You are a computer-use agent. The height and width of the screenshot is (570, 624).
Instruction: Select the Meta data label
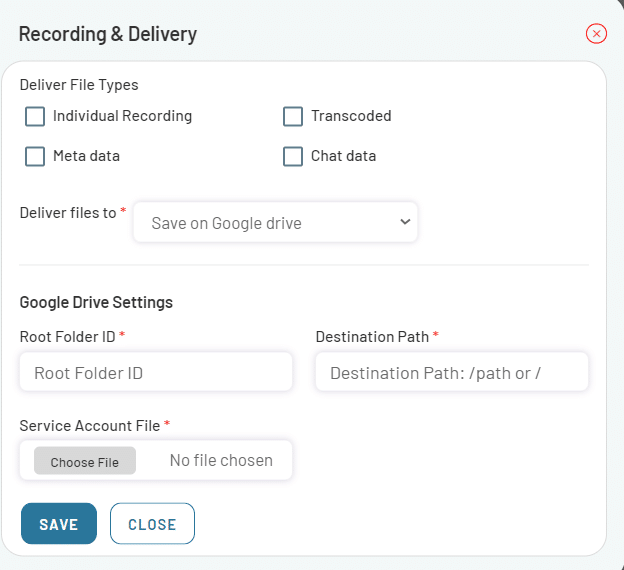[x=86, y=156]
